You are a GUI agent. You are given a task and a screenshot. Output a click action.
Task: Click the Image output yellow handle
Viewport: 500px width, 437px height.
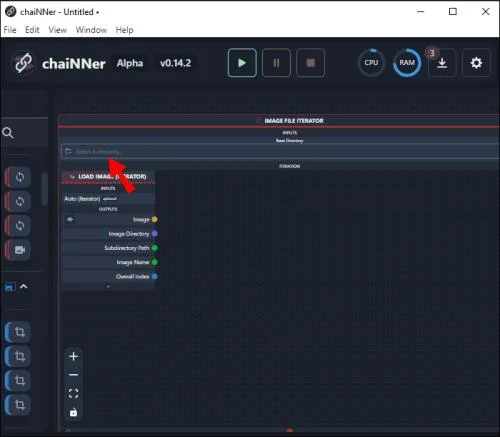coord(154,219)
